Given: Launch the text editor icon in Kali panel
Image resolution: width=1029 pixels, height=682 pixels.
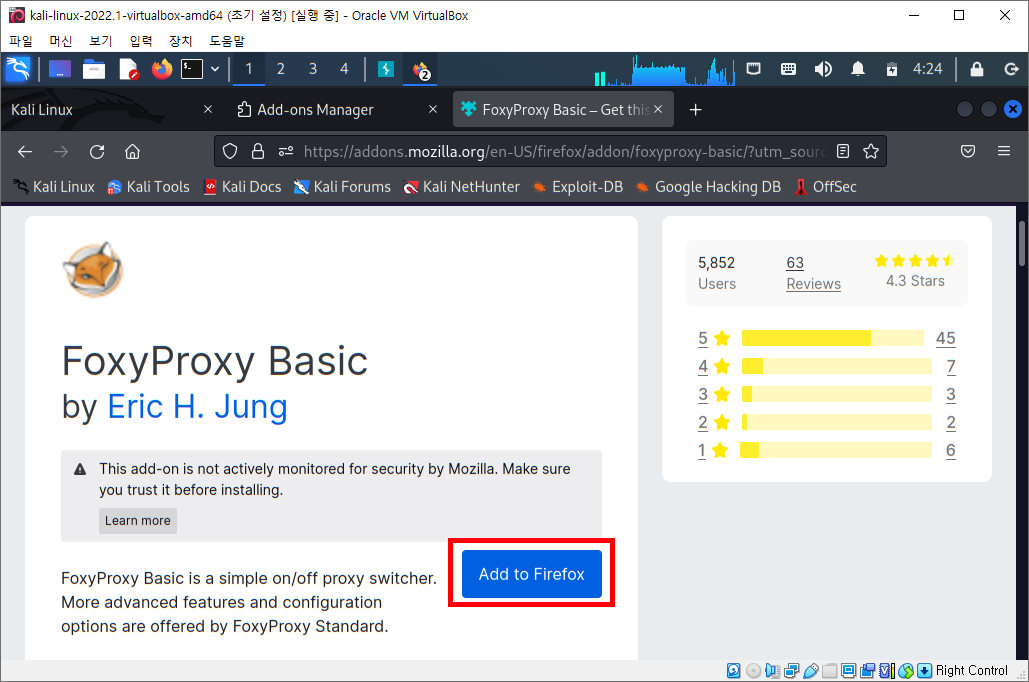Looking at the screenshot, I should [129, 69].
